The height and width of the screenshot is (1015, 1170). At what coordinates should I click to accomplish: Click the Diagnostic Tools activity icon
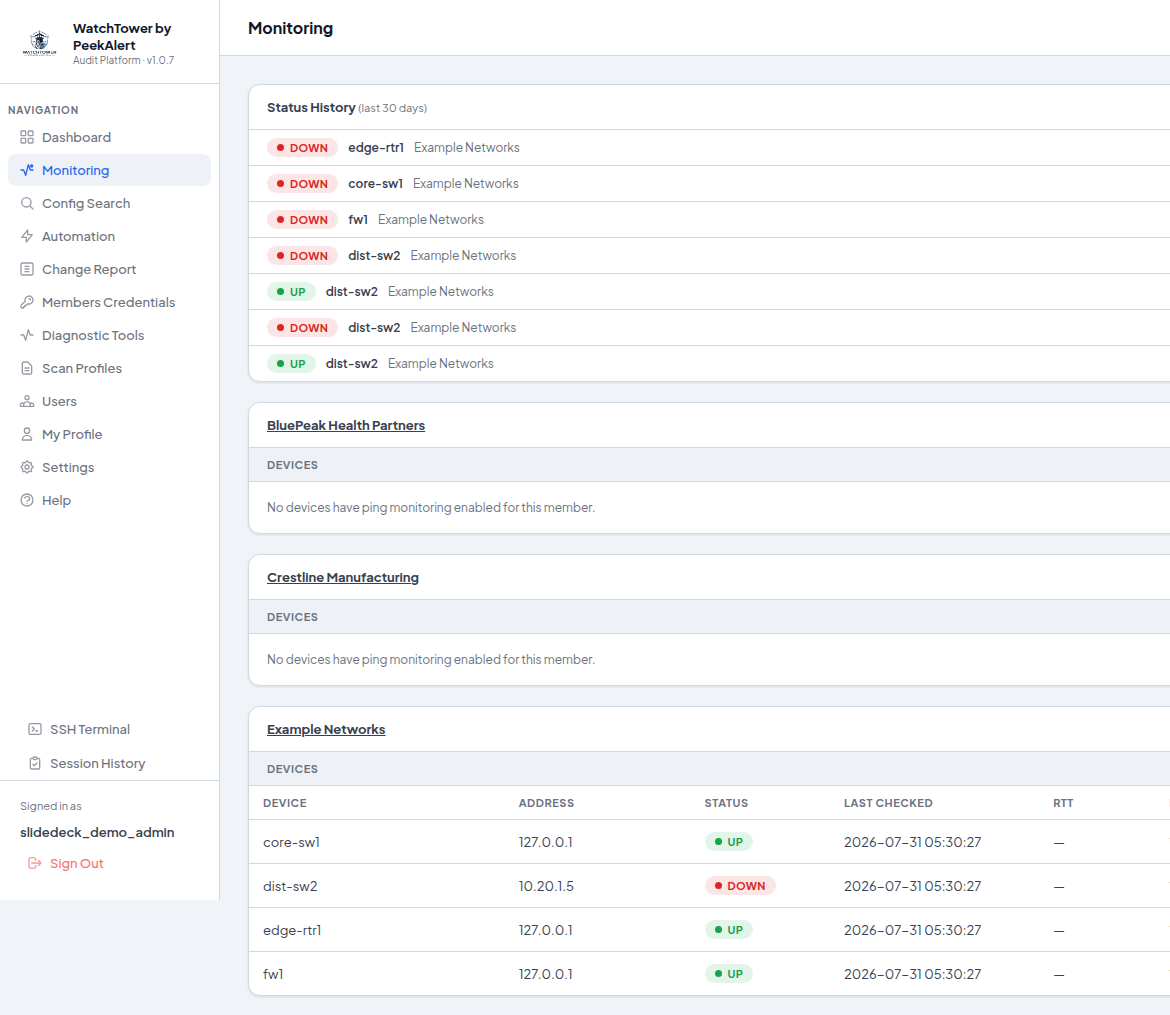[x=27, y=335]
